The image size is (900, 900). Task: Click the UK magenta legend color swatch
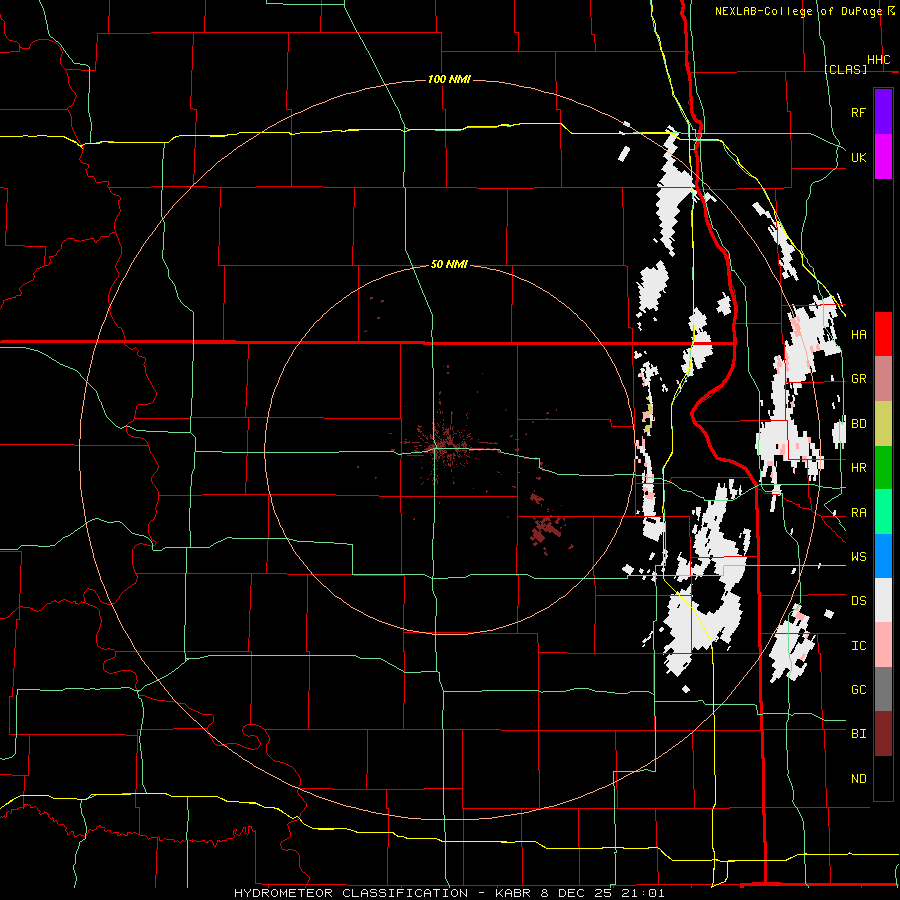(883, 157)
